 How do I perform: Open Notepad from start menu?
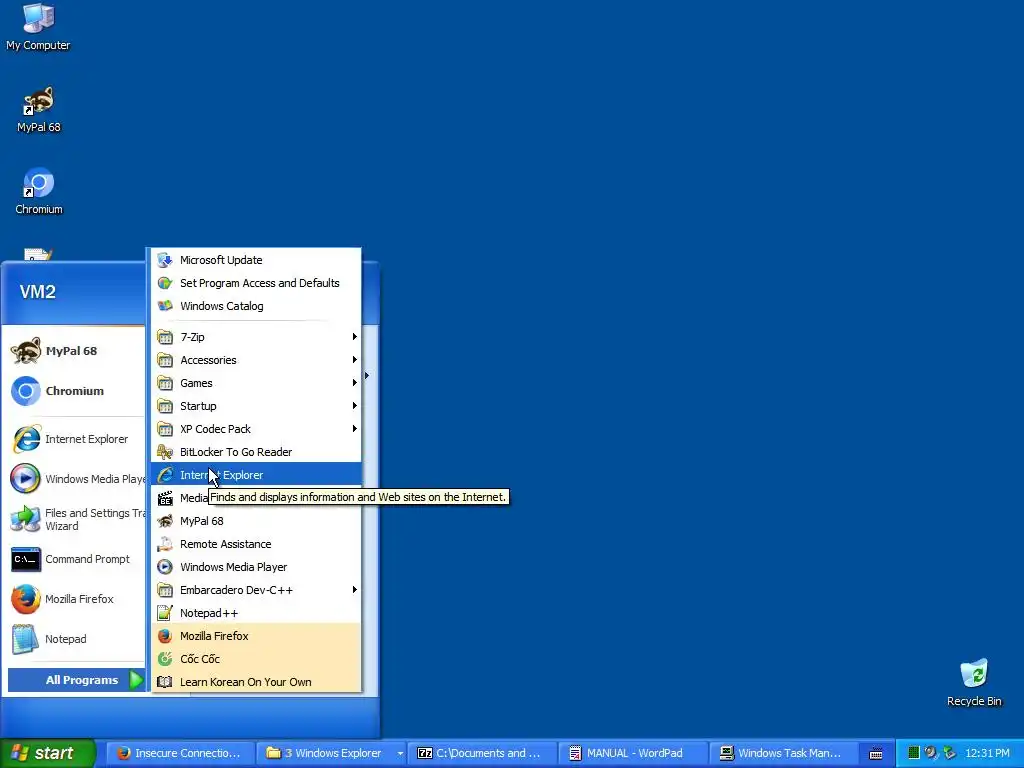tap(76, 639)
